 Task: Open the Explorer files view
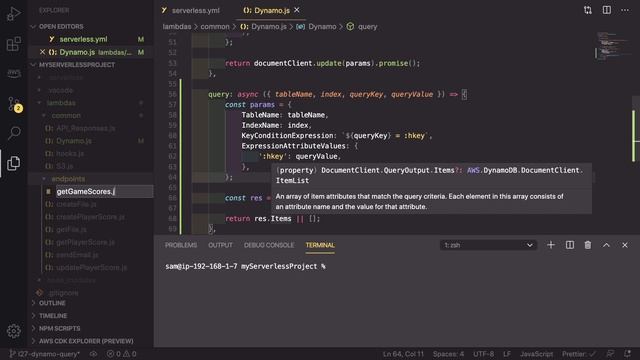click(x=13, y=163)
